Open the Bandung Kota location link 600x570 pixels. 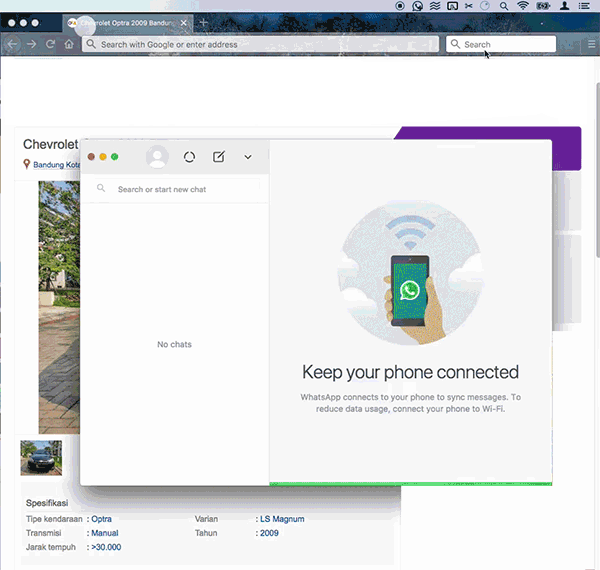56,165
